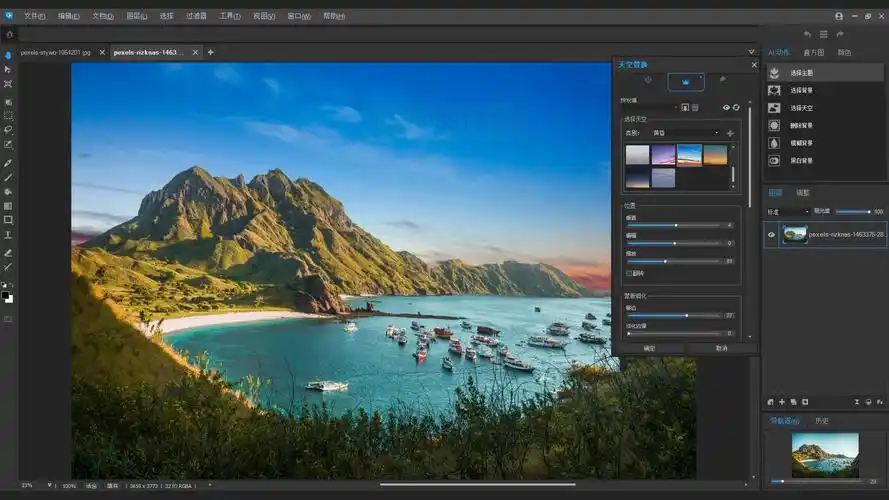Click the 选择天空 (select sky) AI action icon

tap(774, 108)
